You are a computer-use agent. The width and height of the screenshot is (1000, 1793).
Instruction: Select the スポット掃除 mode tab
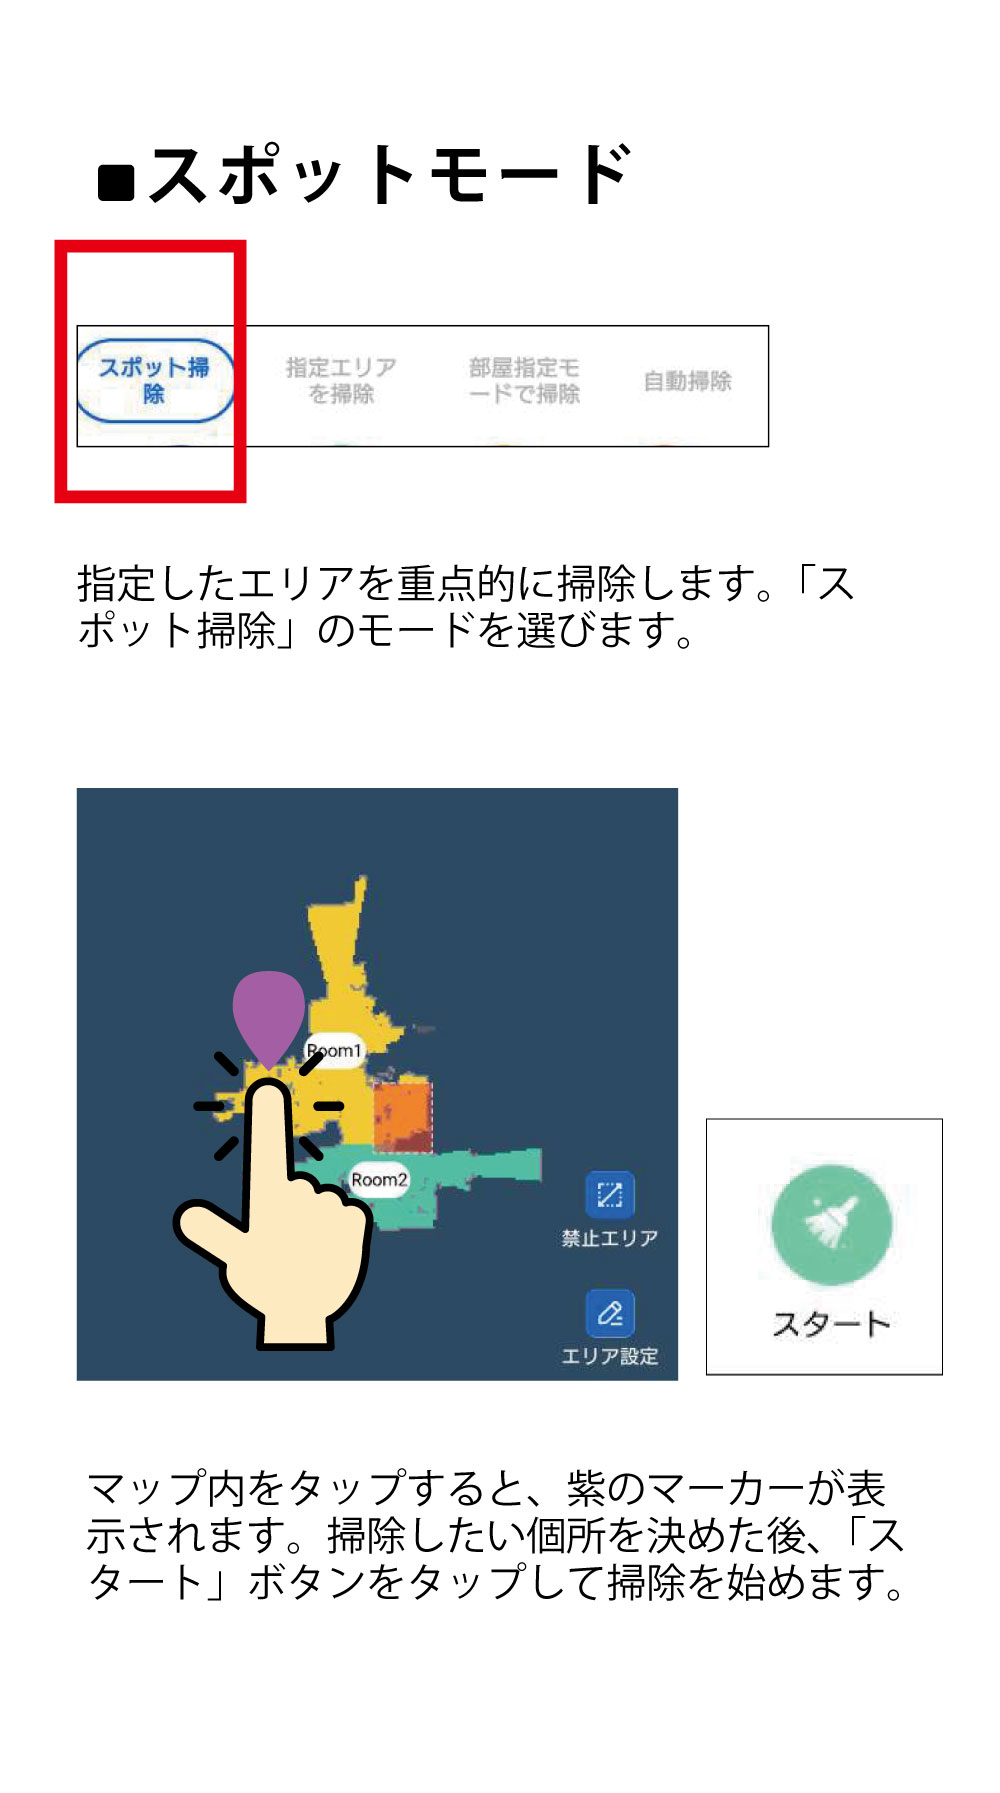154,381
